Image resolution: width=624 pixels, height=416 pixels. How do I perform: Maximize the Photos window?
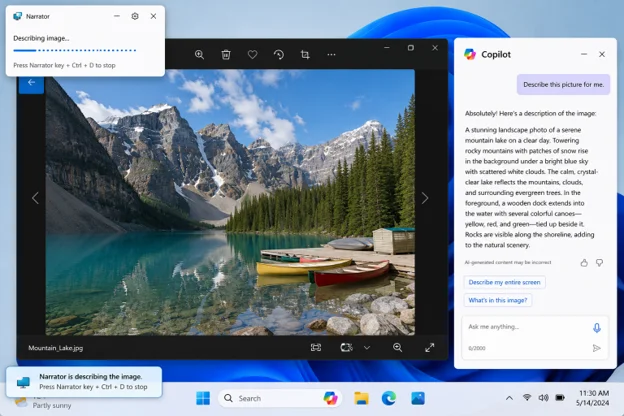[x=411, y=48]
